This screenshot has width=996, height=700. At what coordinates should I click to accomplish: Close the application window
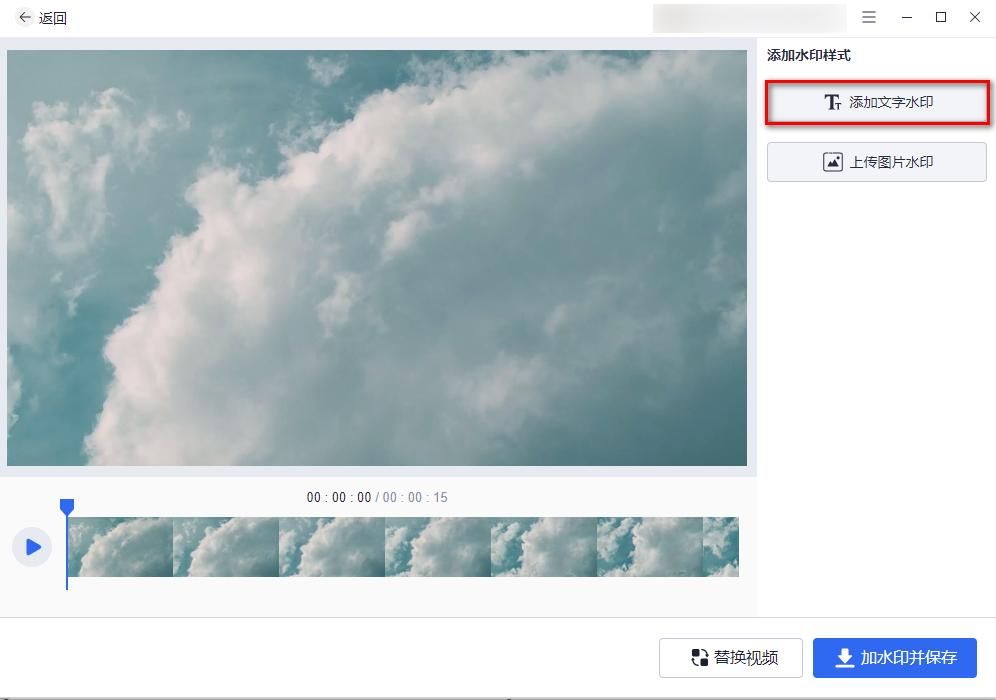tap(974, 17)
